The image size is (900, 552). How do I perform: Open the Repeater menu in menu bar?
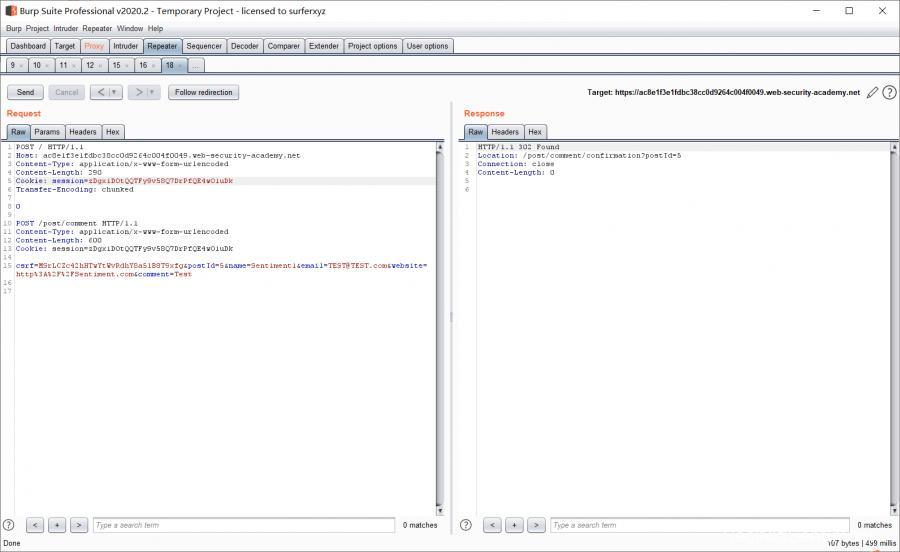pos(97,29)
